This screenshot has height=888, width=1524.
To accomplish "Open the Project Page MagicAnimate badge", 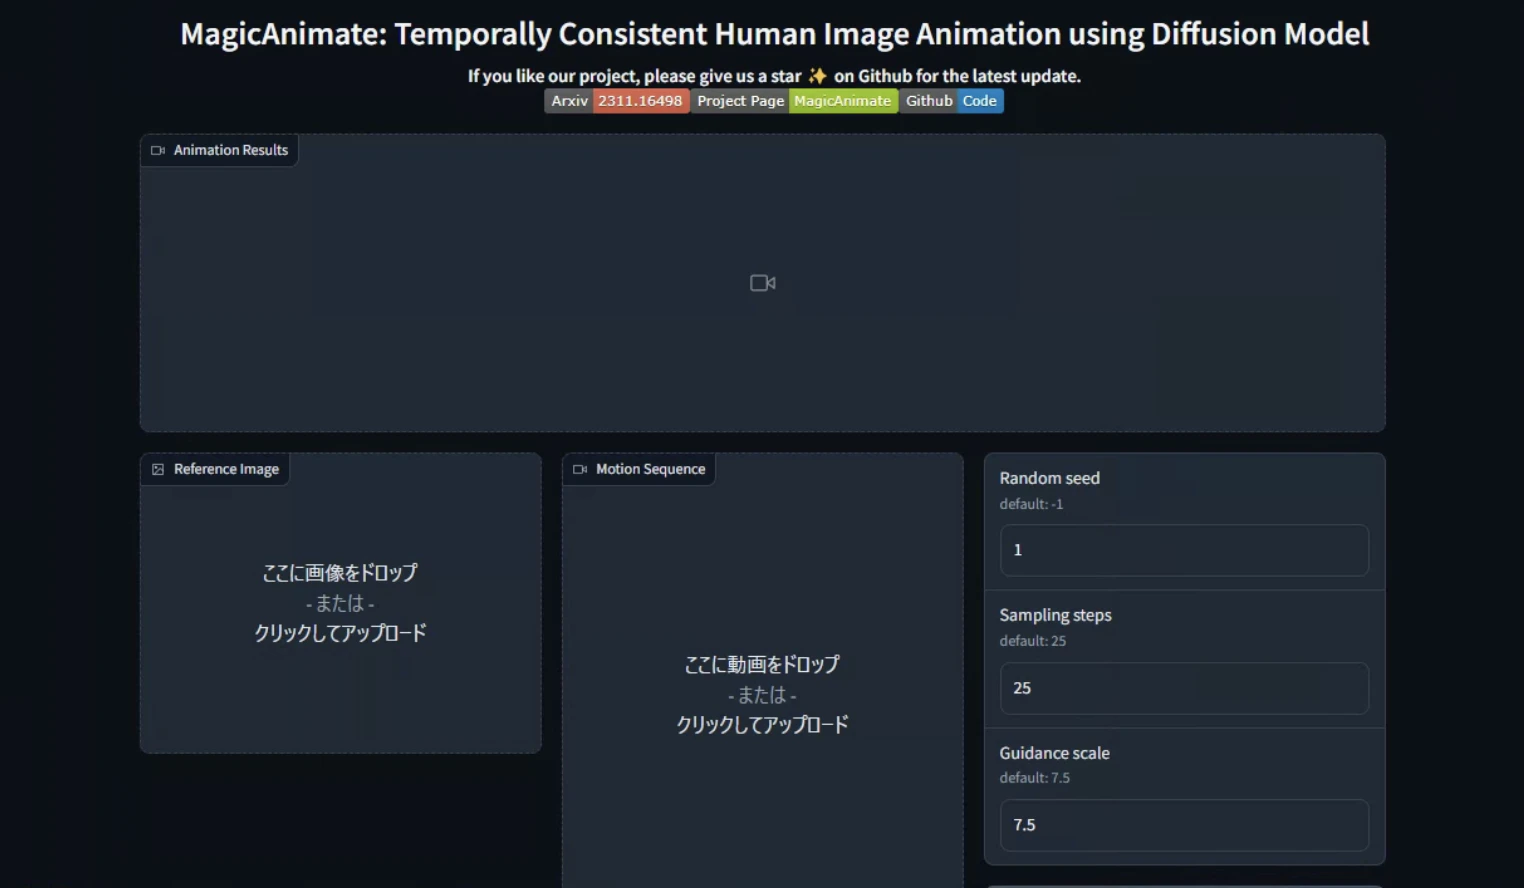I will pyautogui.click(x=794, y=101).
